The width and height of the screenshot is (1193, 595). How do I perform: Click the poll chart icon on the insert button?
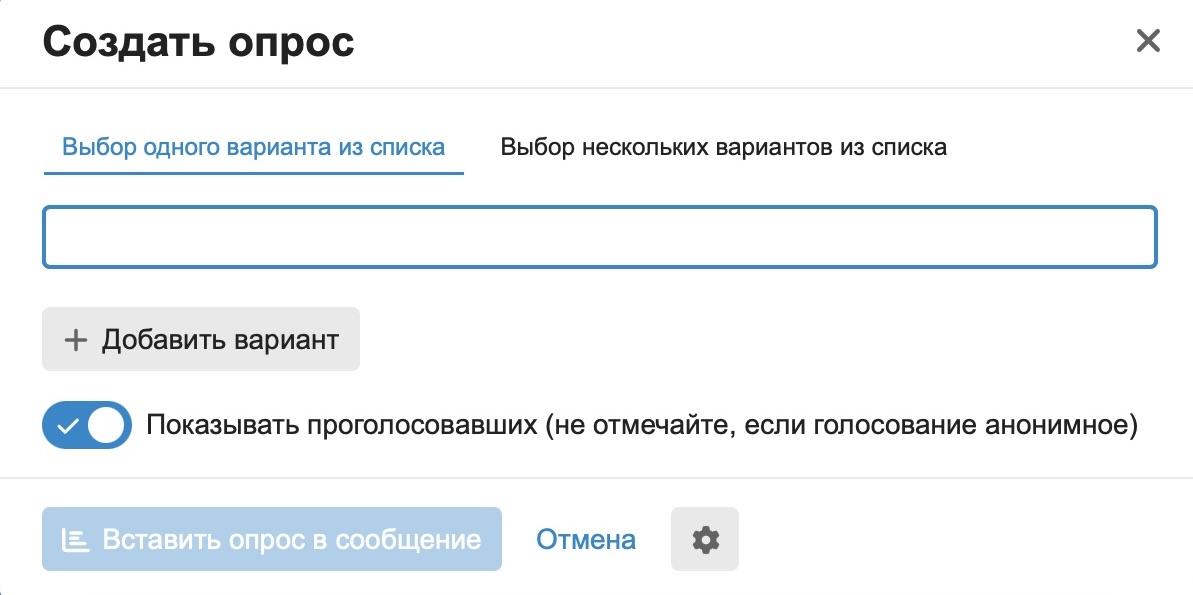74,540
